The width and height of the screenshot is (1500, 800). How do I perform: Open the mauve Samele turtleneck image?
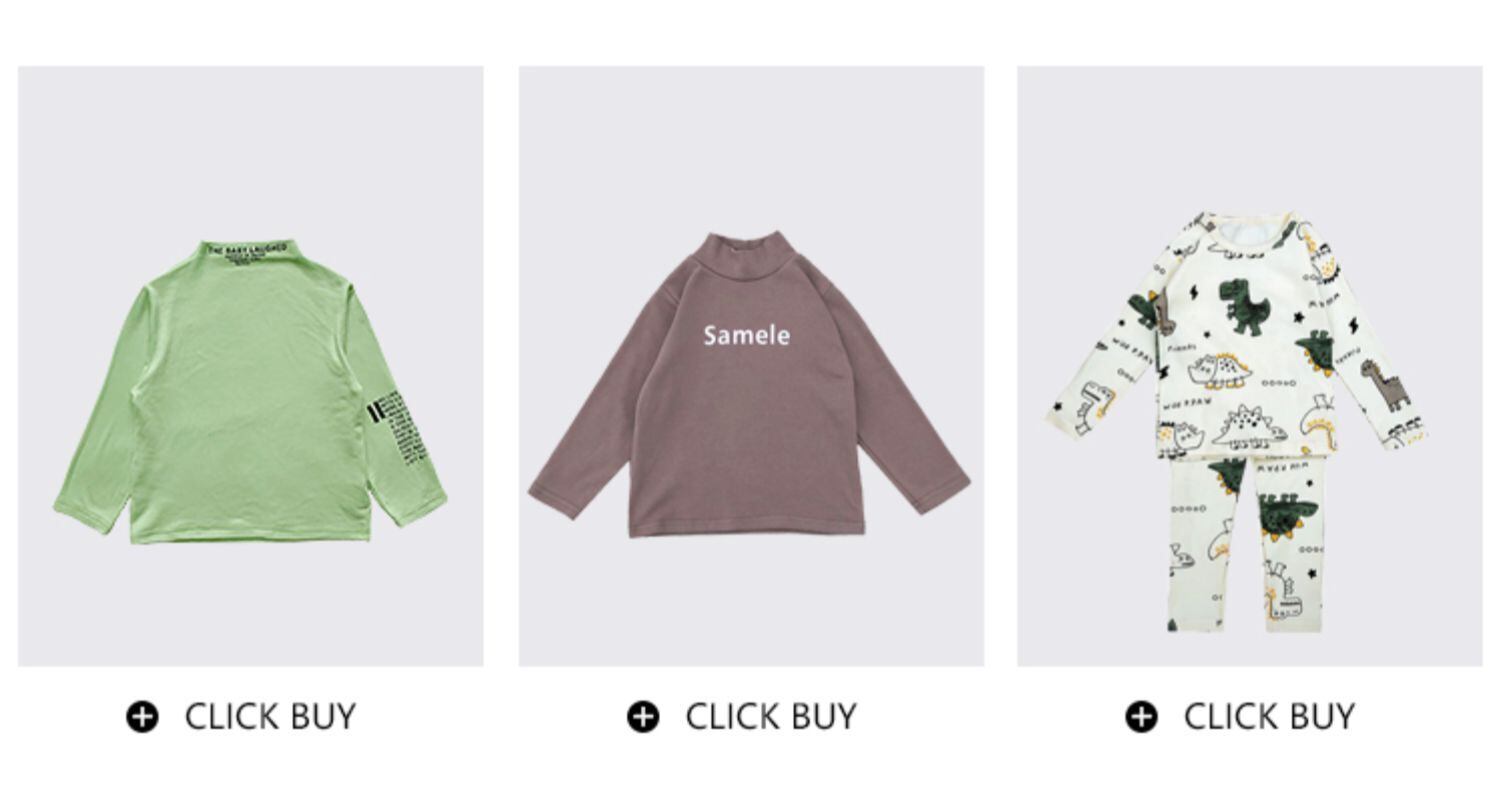point(749,385)
